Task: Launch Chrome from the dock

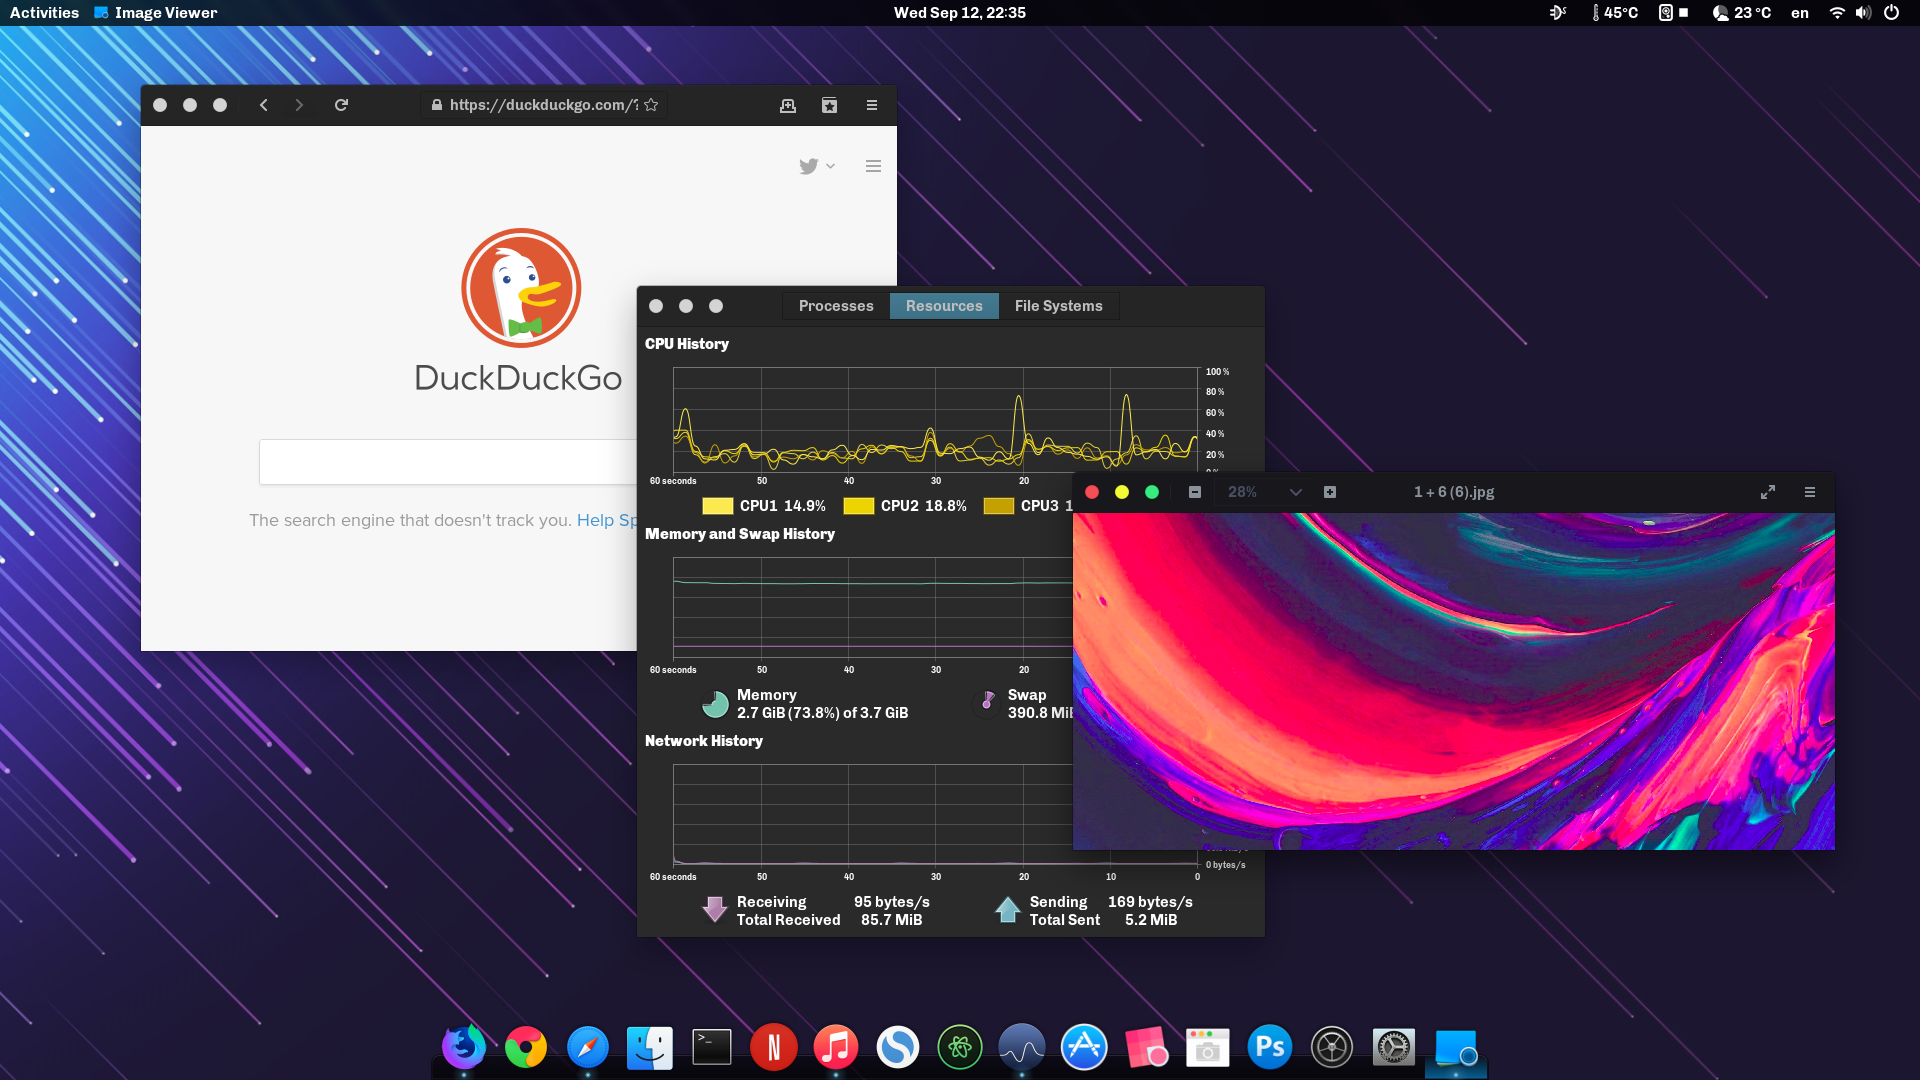Action: point(526,1047)
